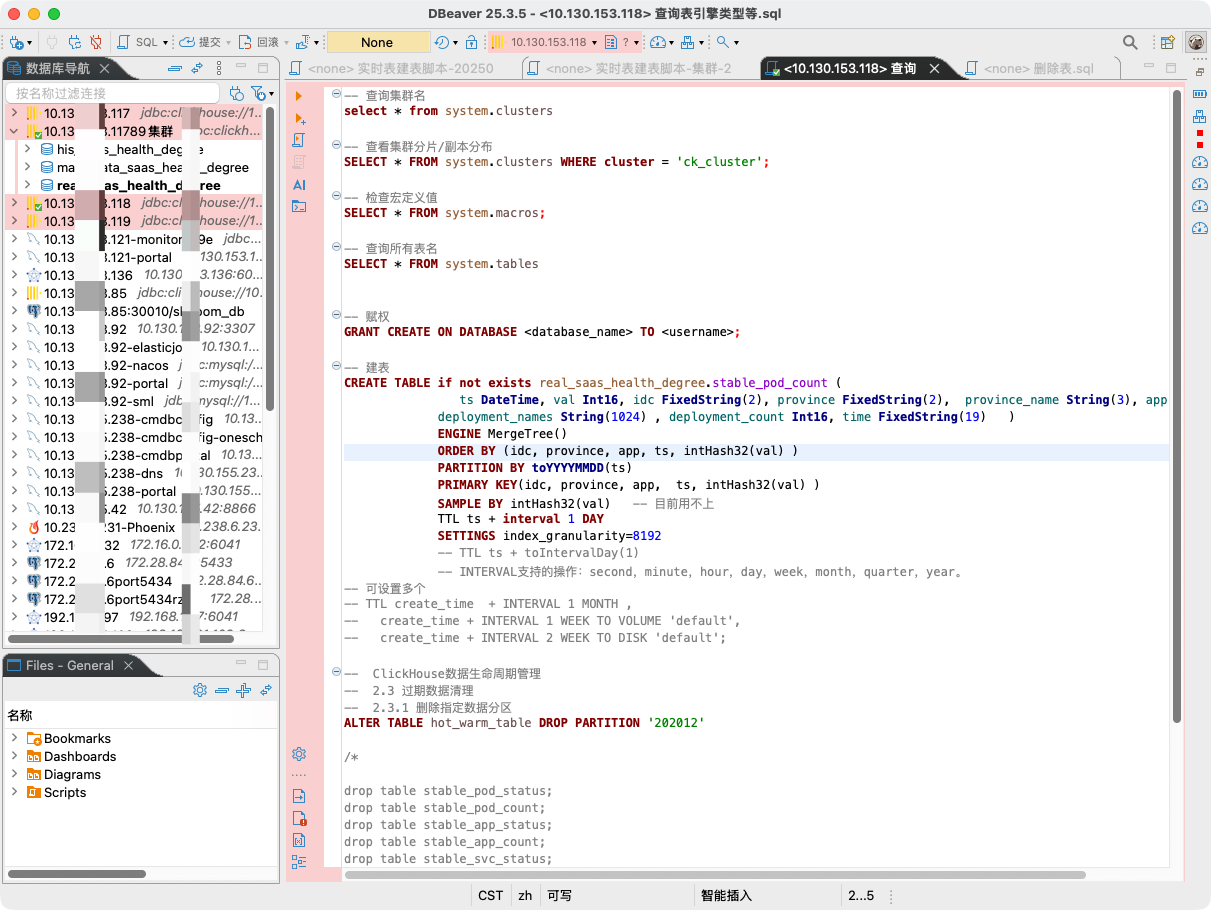Collapse the fold marker beside 建表 comment
Screen dimensions: 1211x910
(x=334, y=366)
